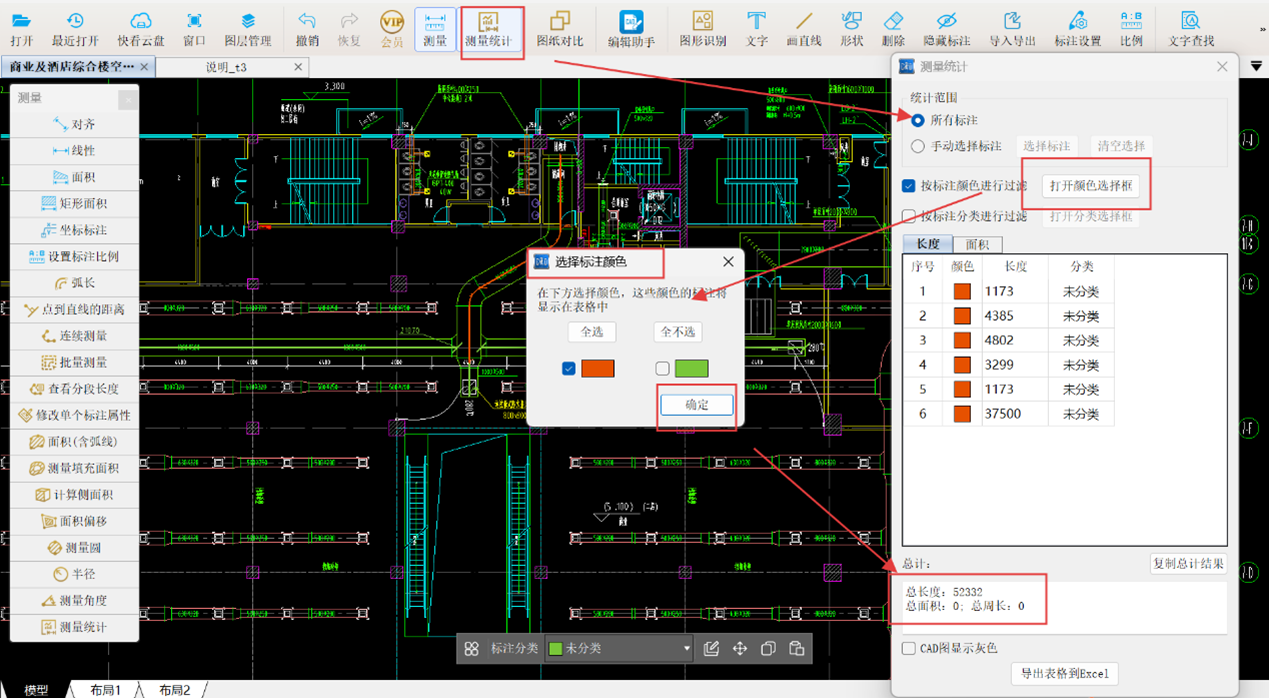Expand the 标注分类 未分类 dropdown
This screenshot has width=1269, height=698.
686,649
